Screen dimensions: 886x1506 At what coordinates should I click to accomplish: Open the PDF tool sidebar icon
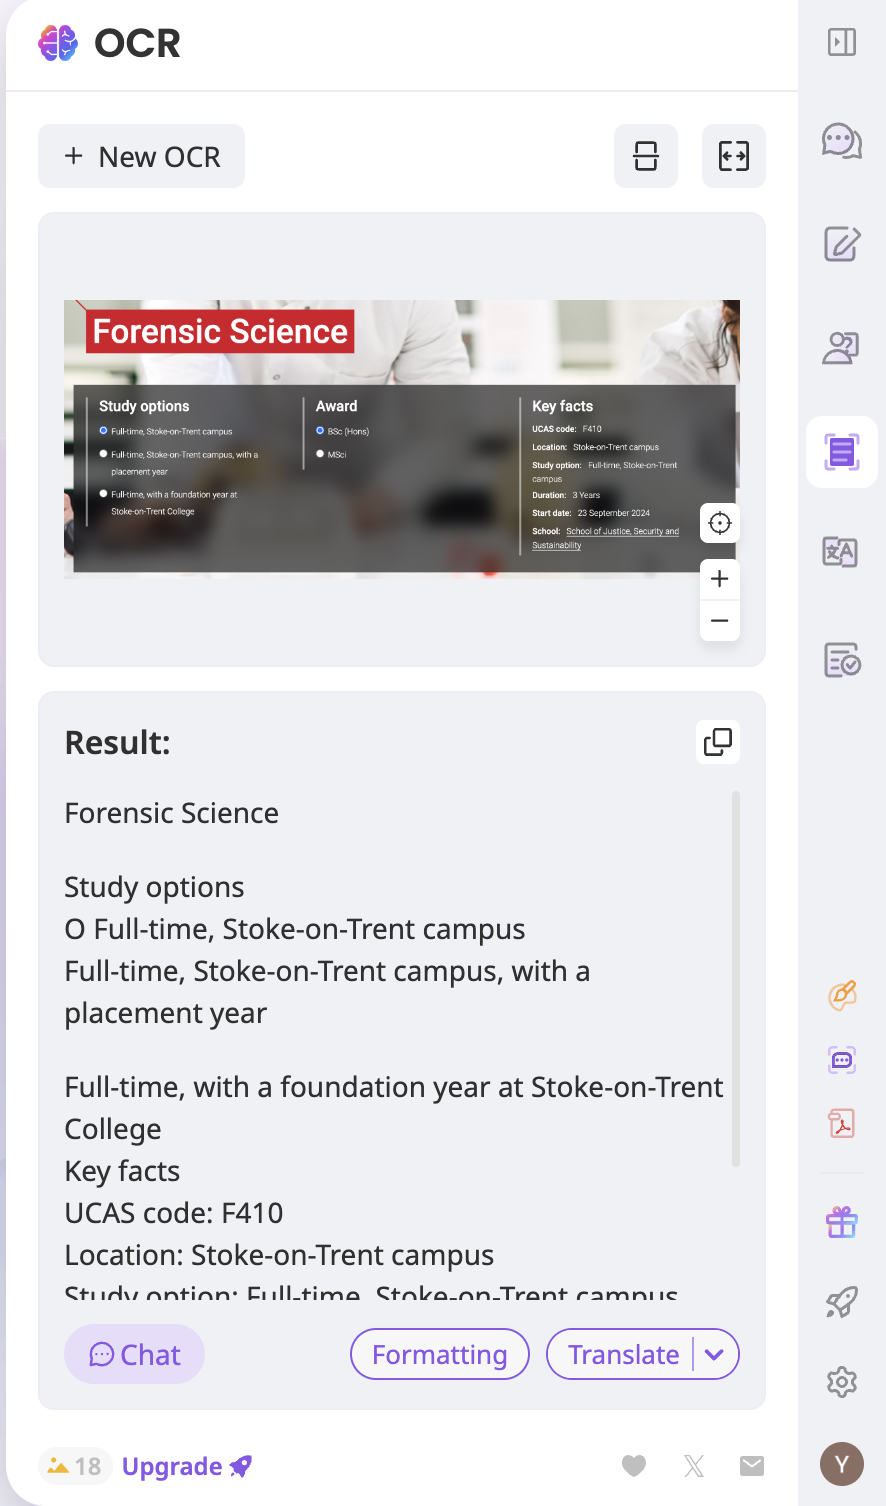[842, 1123]
